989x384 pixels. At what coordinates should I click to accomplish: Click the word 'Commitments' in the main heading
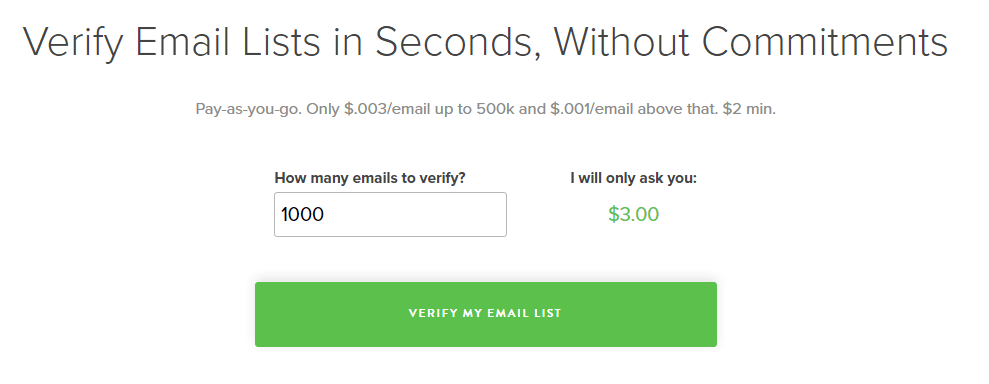824,42
